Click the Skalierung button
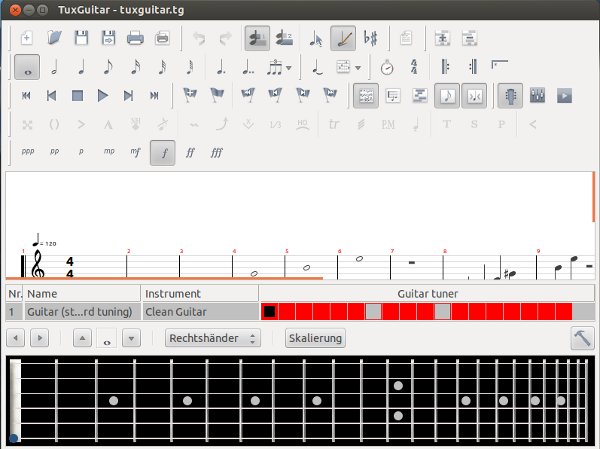Viewport: 600px width, 449px height. point(315,338)
